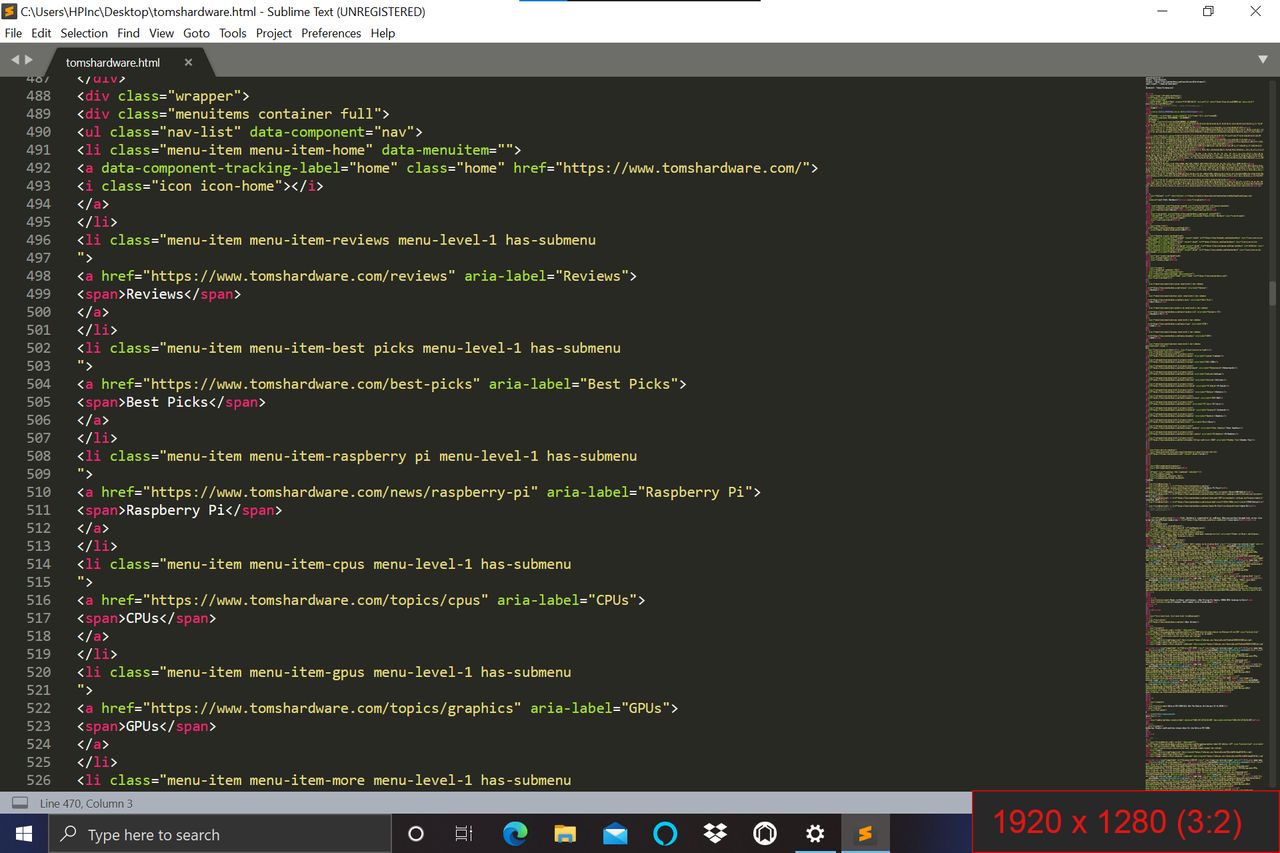Open the Mail app in taskbar
The image size is (1280, 853).
tap(615, 834)
